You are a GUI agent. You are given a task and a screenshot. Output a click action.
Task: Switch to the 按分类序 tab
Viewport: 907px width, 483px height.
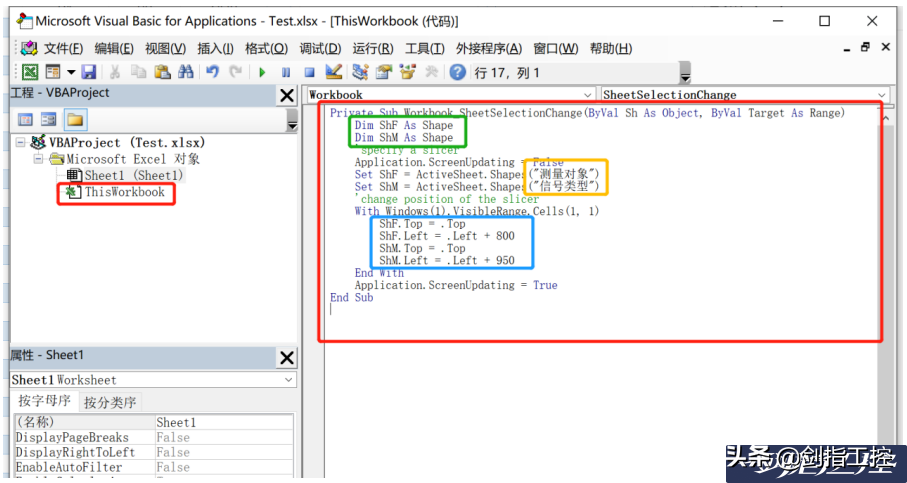(110, 402)
